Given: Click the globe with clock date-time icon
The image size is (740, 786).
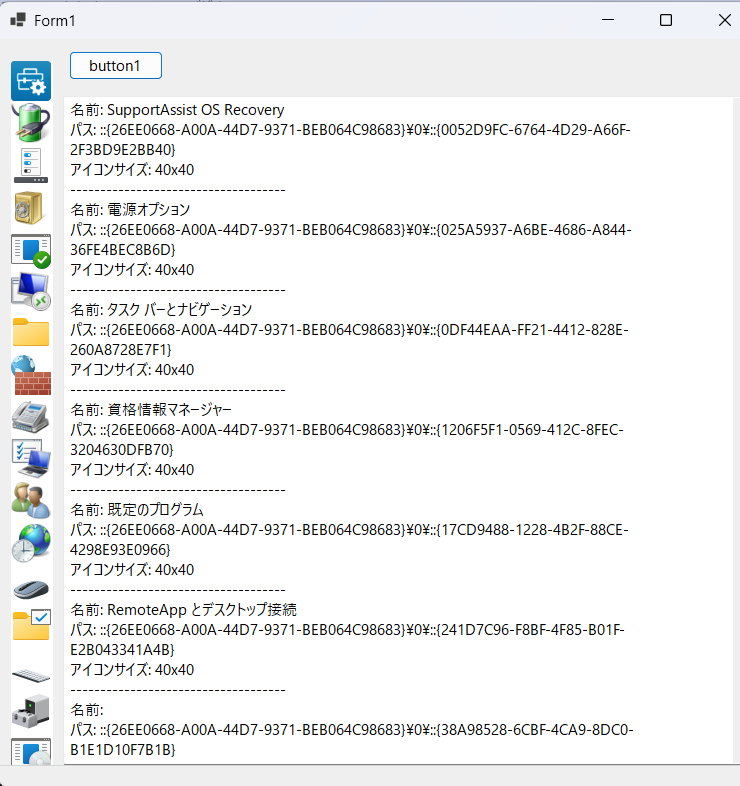Looking at the screenshot, I should click(31, 541).
